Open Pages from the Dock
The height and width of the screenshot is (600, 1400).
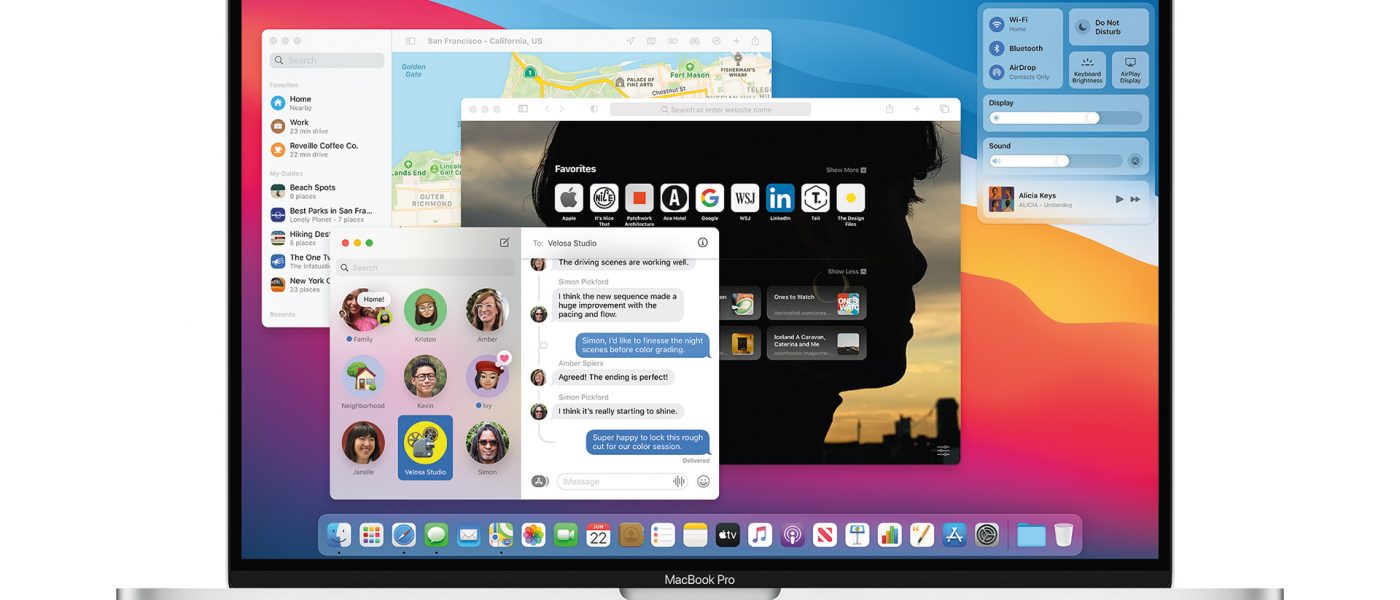coord(922,535)
